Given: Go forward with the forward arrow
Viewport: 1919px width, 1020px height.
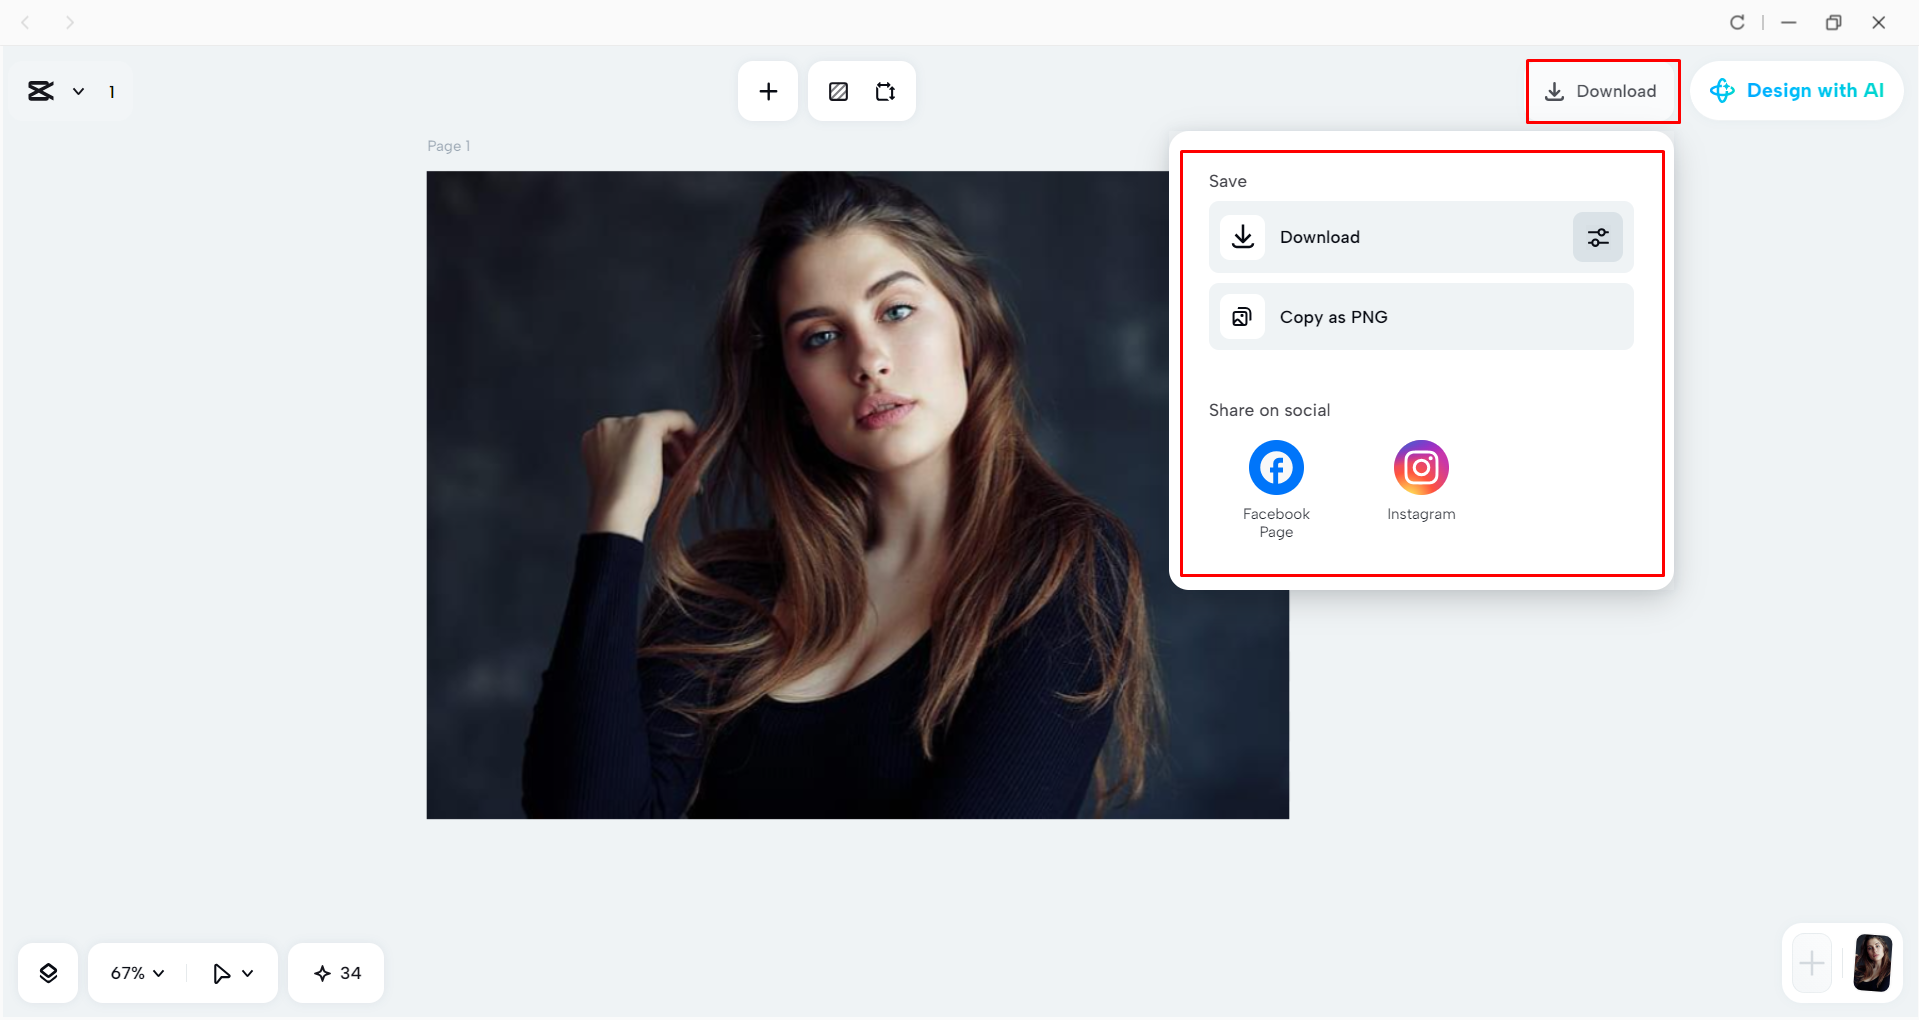Looking at the screenshot, I should pos(70,22).
